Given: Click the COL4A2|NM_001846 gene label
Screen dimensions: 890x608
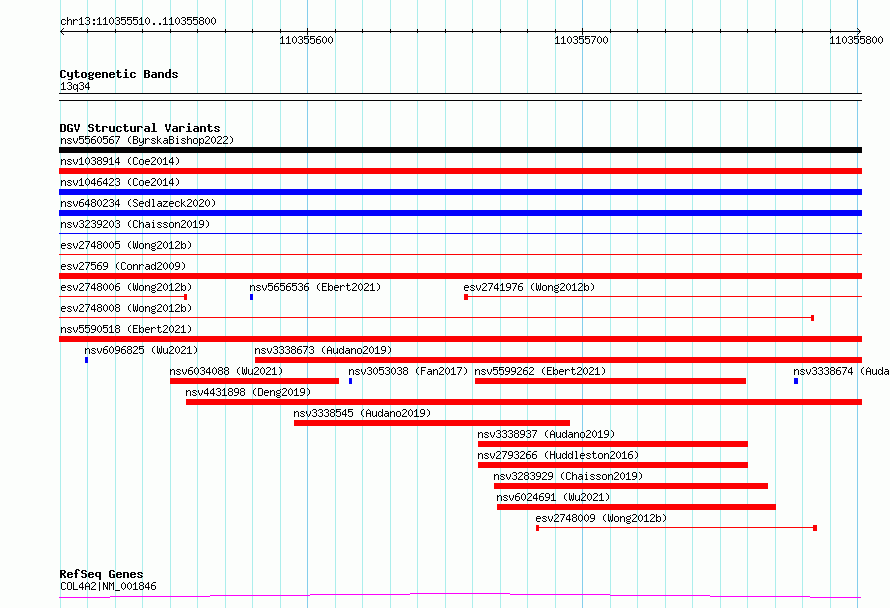Looking at the screenshot, I should (x=108, y=586).
